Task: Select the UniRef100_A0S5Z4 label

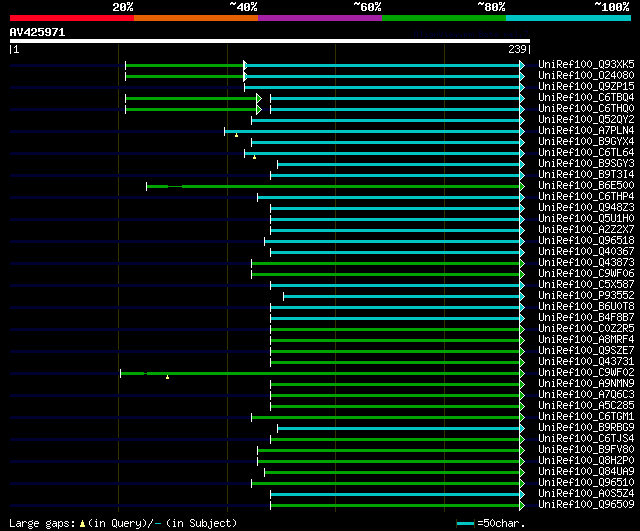Action: tap(586, 494)
